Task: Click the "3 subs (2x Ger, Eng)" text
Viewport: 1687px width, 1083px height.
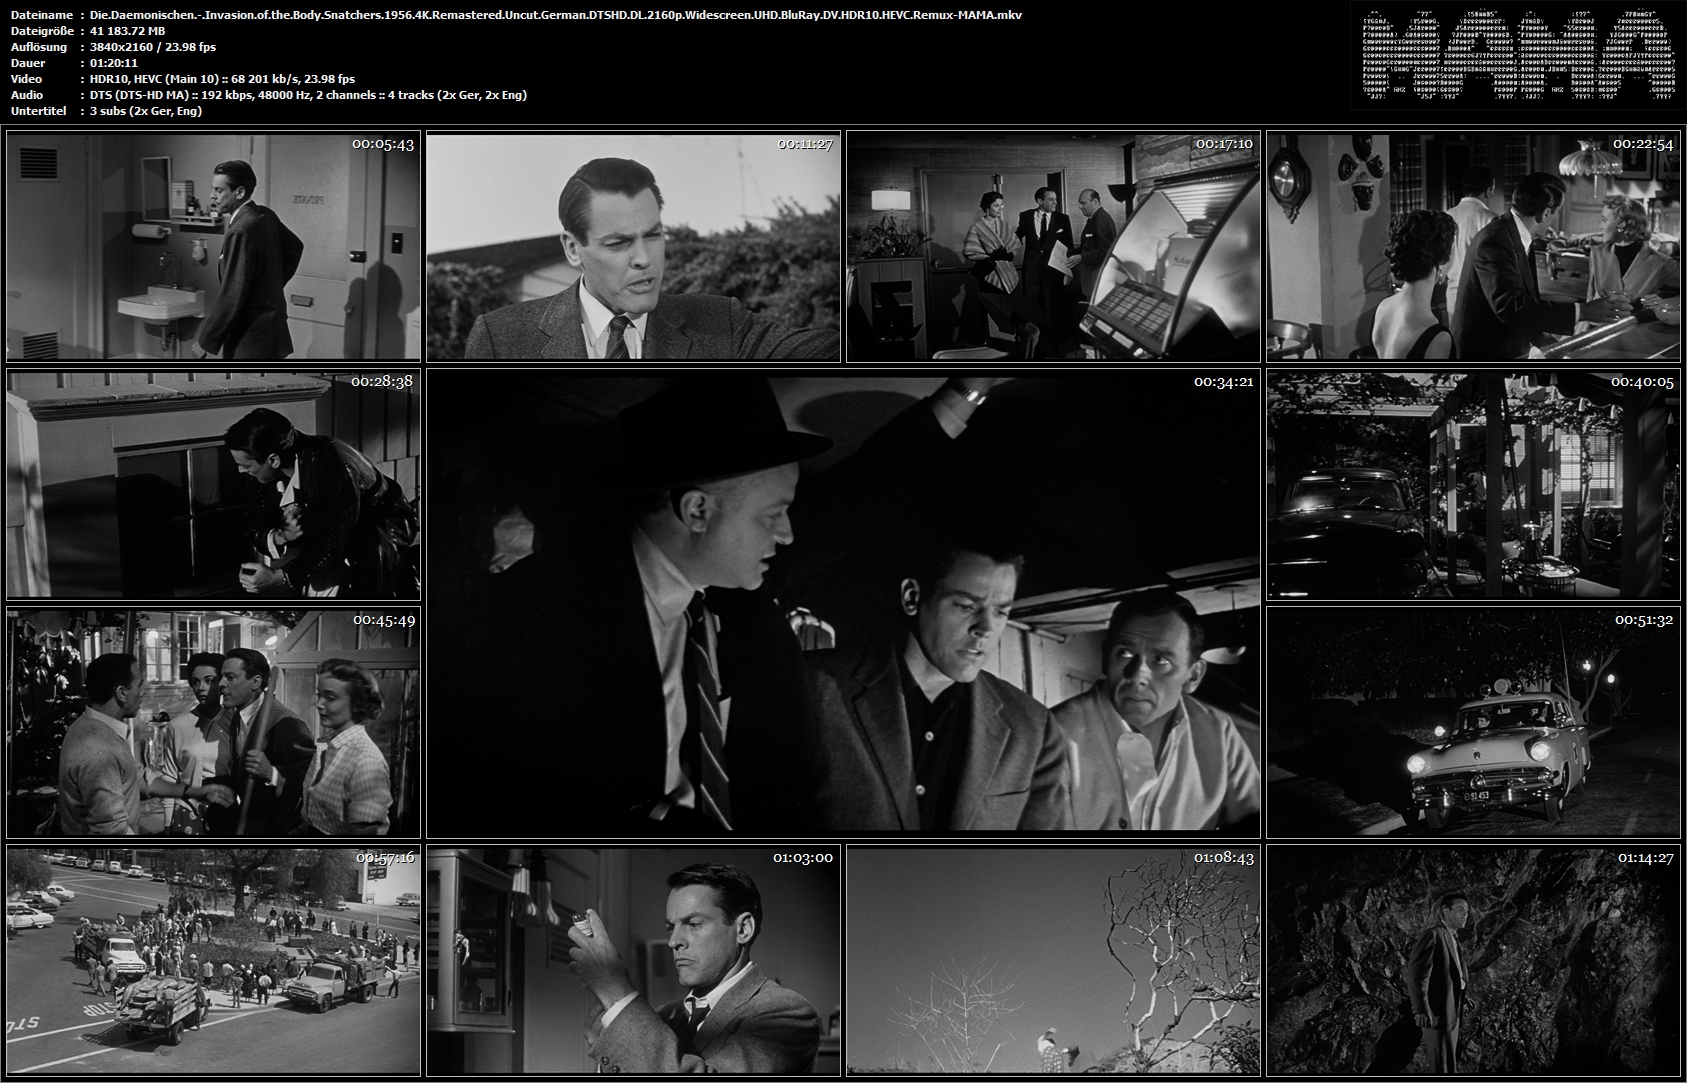Action: click(x=146, y=111)
